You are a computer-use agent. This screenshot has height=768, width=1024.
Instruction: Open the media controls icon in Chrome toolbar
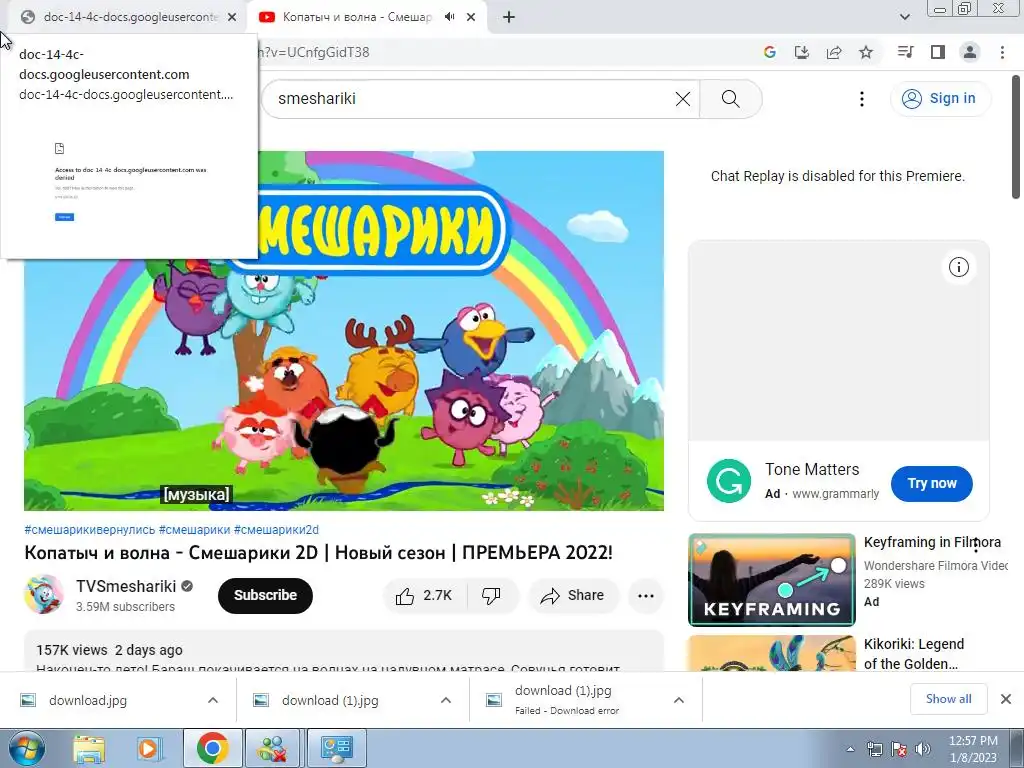pyautogui.click(x=905, y=52)
